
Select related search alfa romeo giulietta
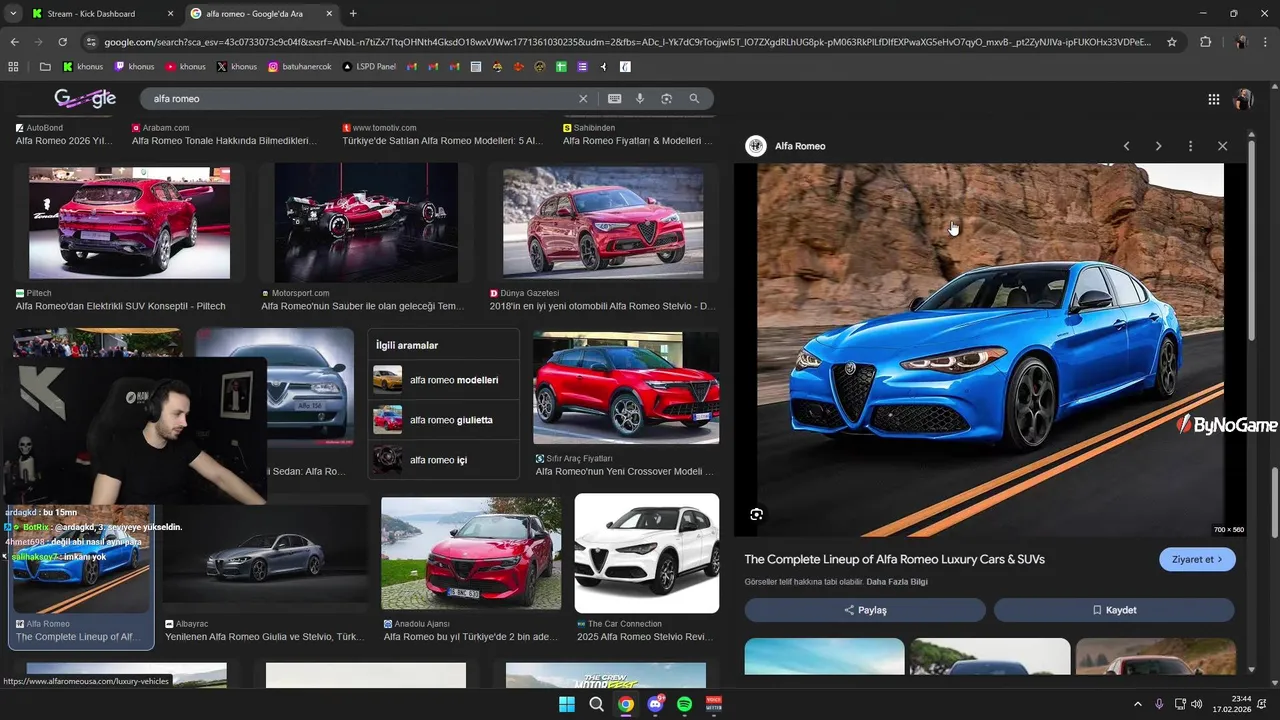coord(443,420)
